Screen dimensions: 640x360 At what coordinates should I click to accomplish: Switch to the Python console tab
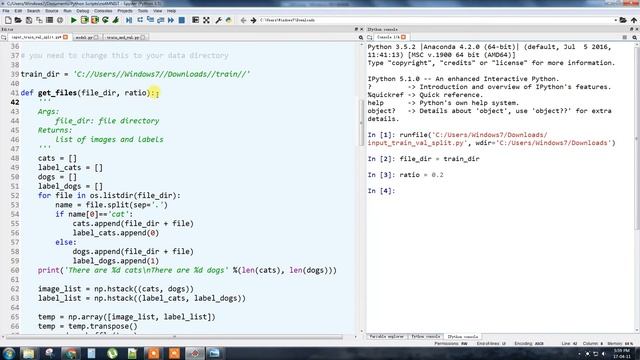point(426,337)
